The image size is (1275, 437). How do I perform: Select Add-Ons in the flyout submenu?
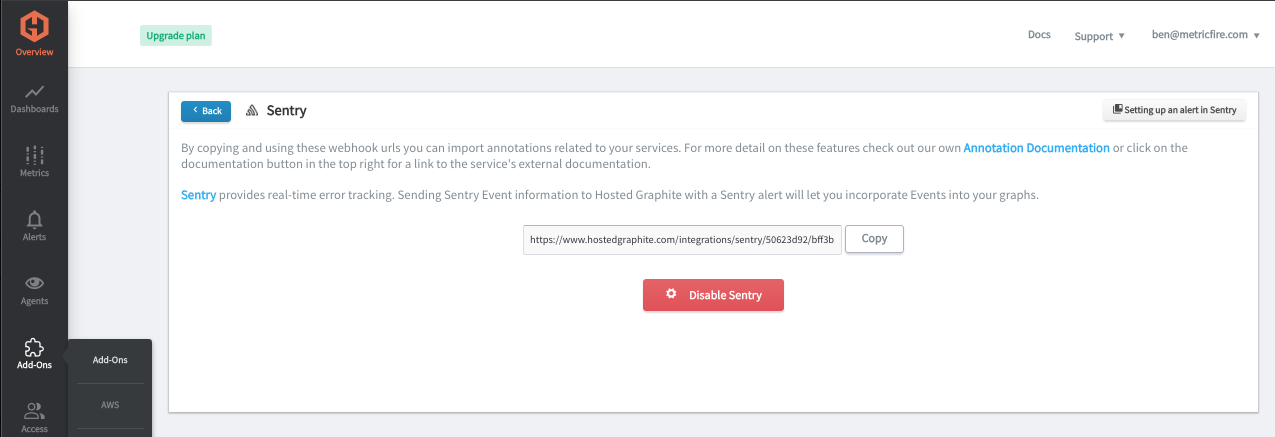coord(110,360)
